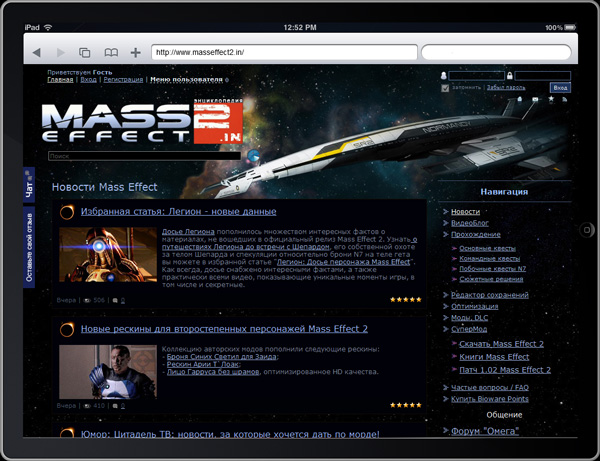Image resolution: width=600 pixels, height=461 pixels.
Task: Click the password input field
Action: click(543, 76)
